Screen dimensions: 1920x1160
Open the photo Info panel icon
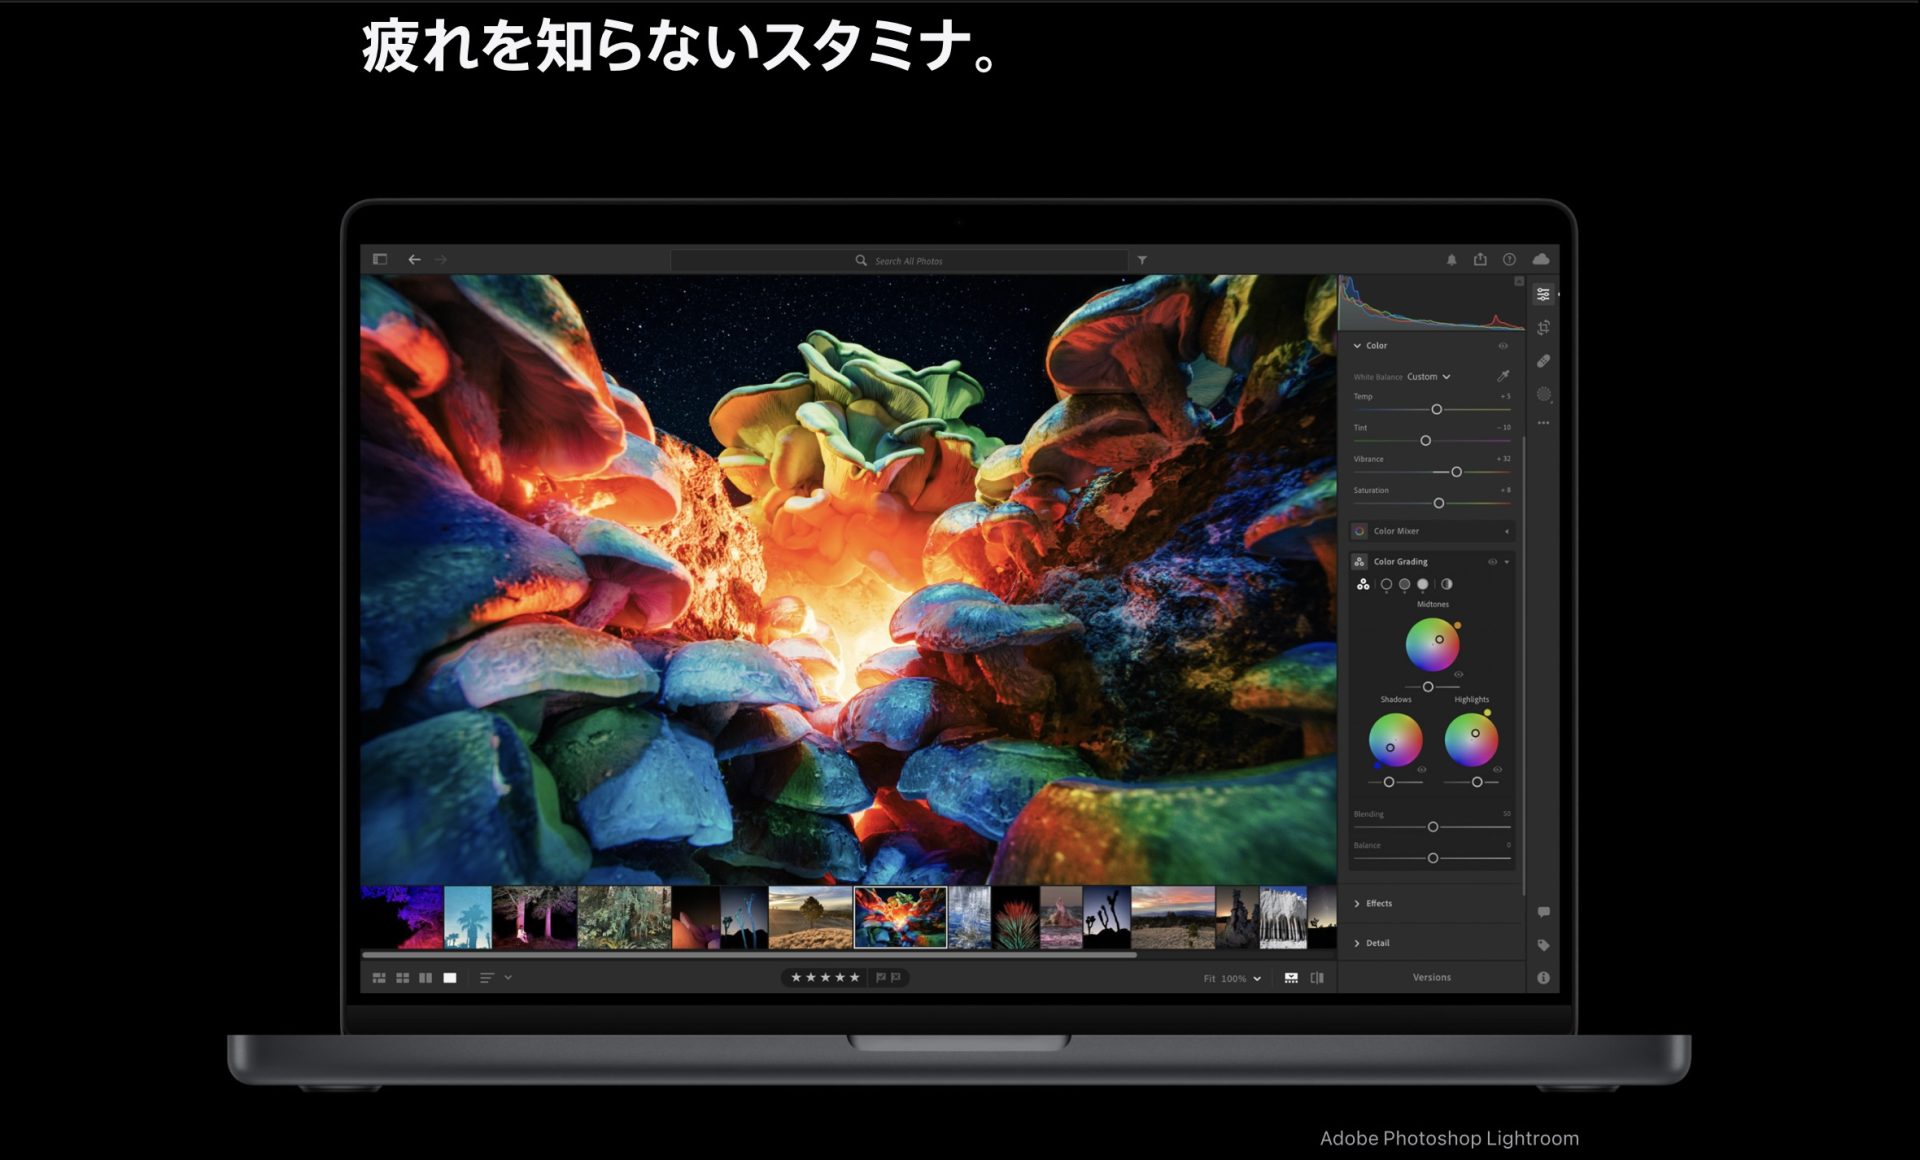coord(1543,978)
